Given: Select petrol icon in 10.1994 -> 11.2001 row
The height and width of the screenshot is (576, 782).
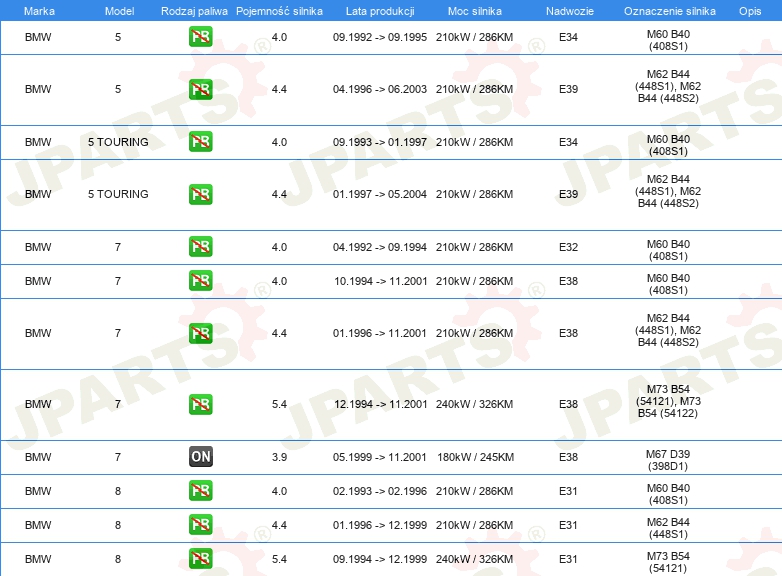Looking at the screenshot, I should 200,281.
